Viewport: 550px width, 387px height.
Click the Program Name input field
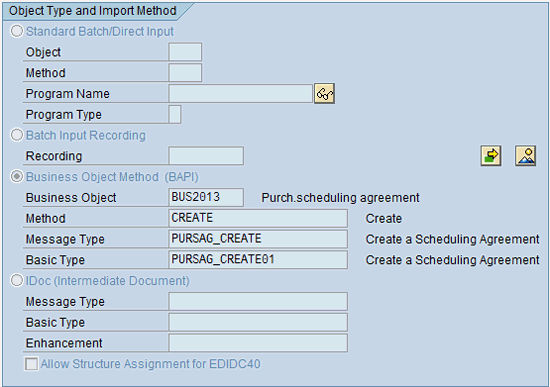[241, 94]
